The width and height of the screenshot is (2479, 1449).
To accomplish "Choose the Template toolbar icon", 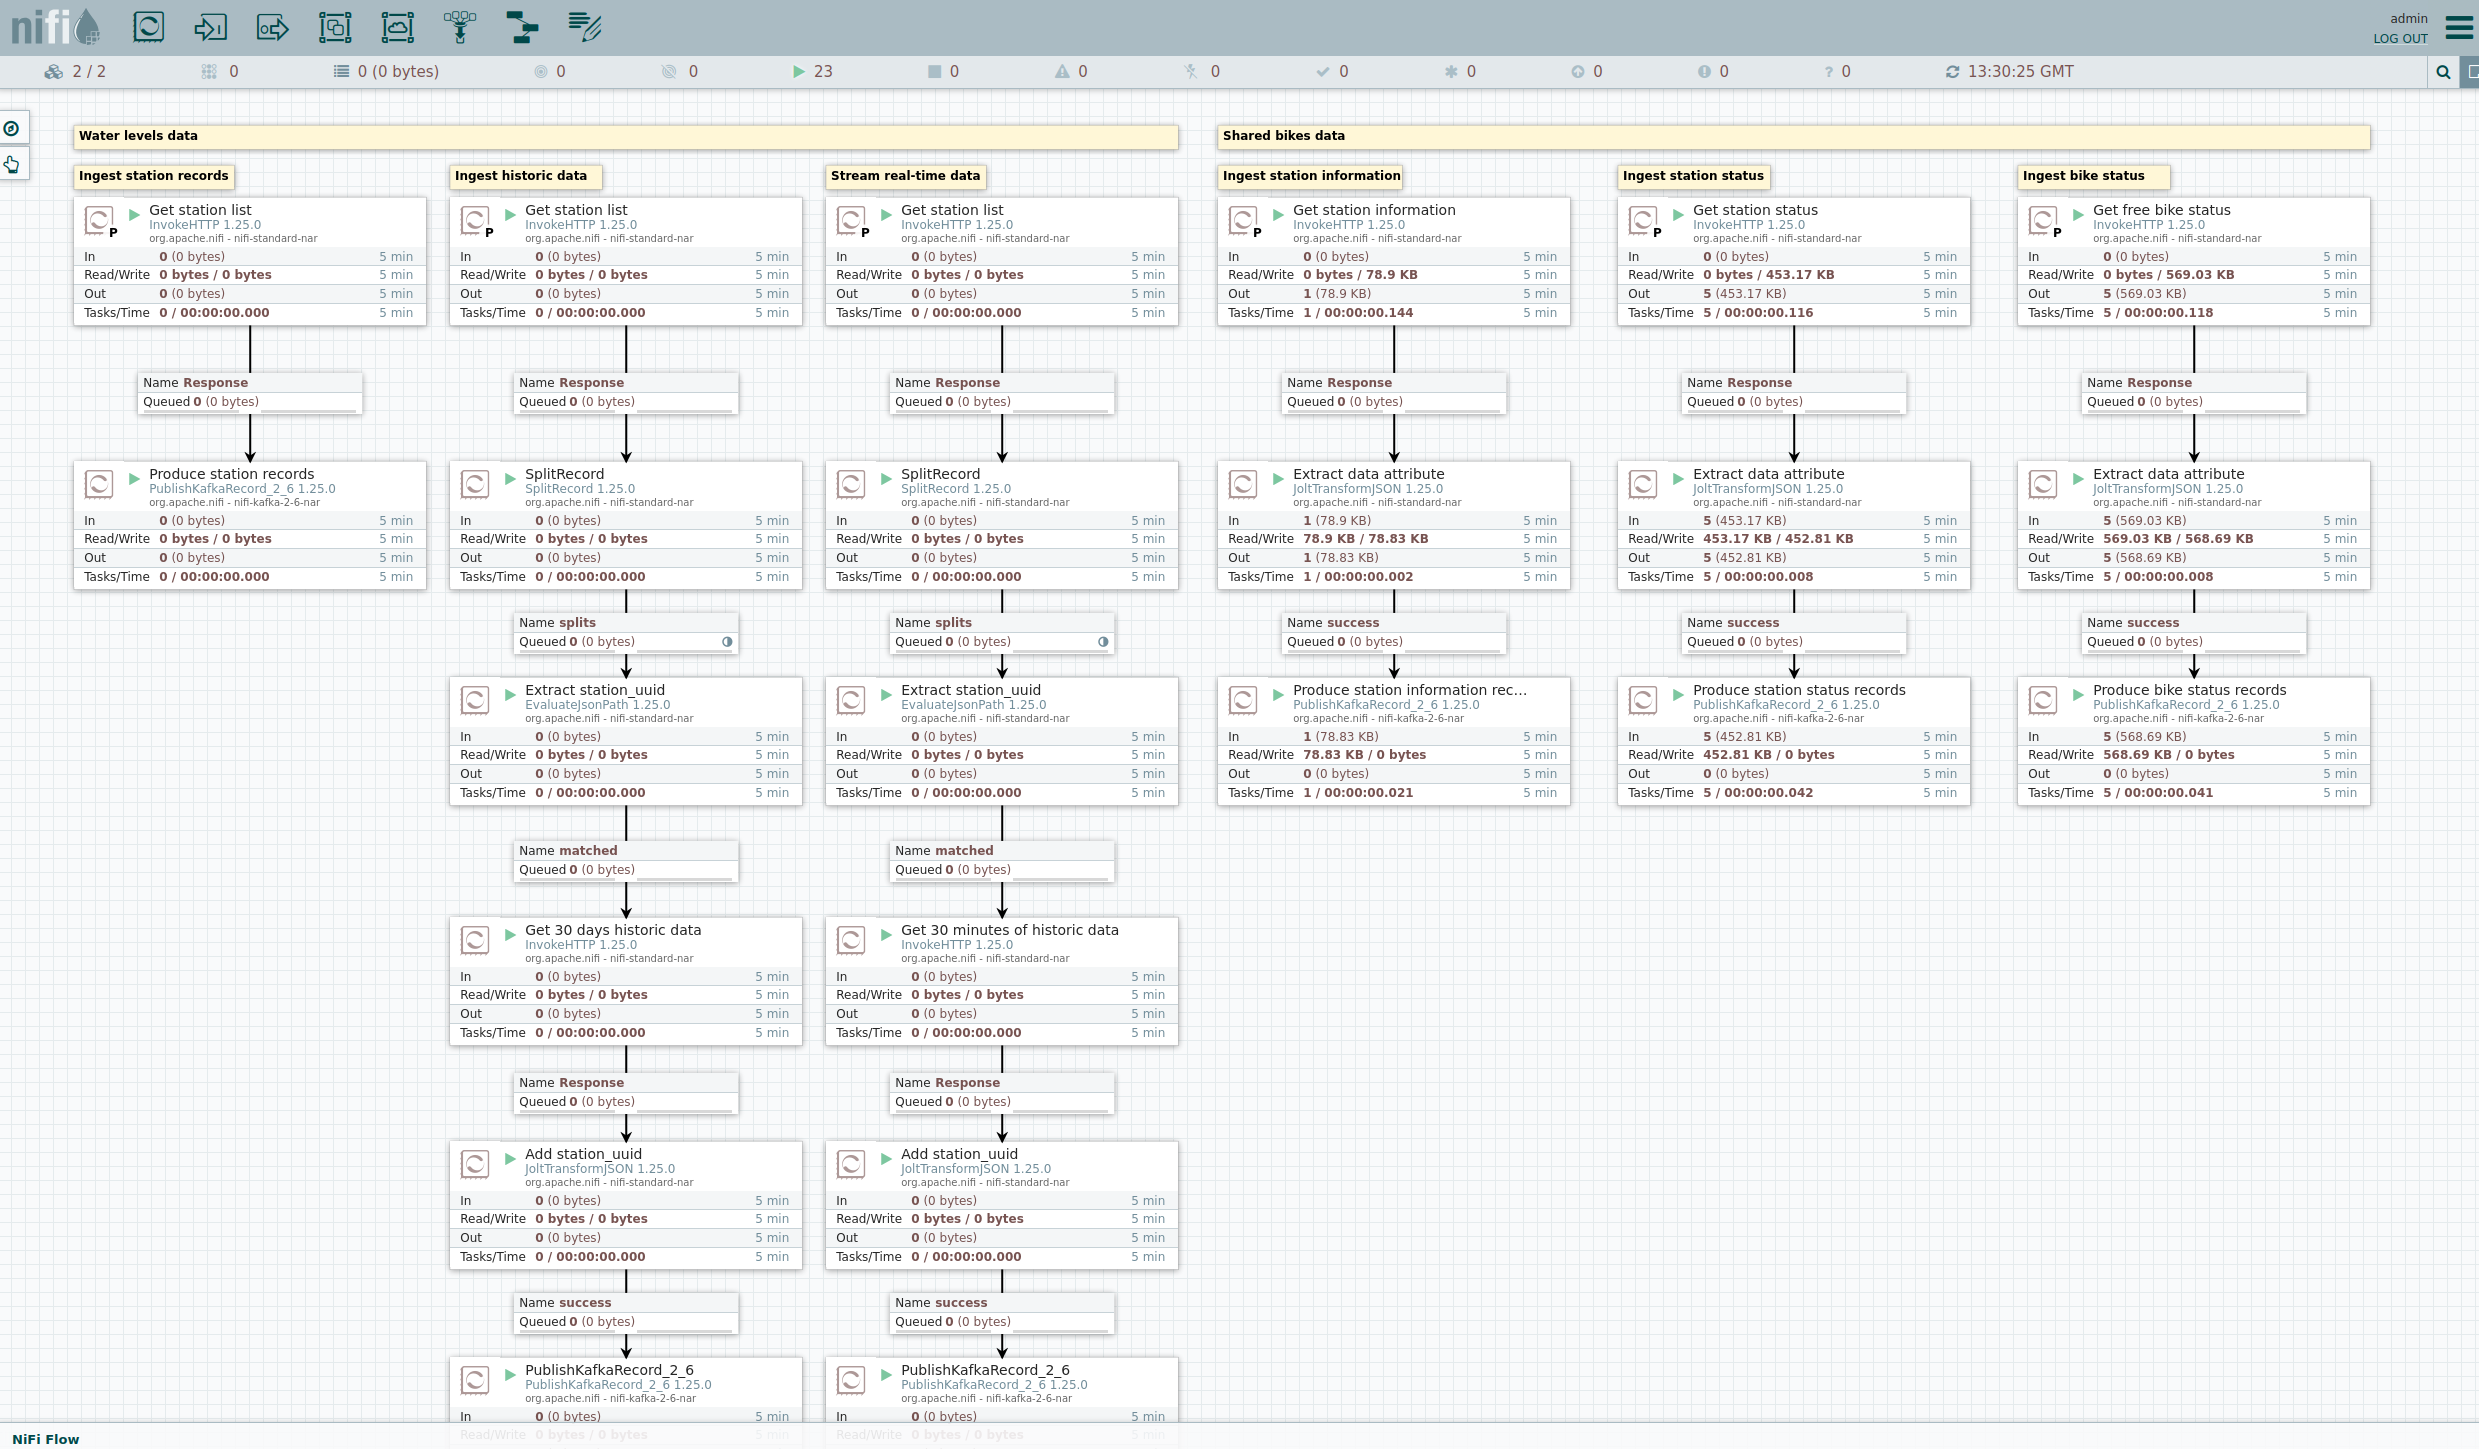I will coord(522,27).
